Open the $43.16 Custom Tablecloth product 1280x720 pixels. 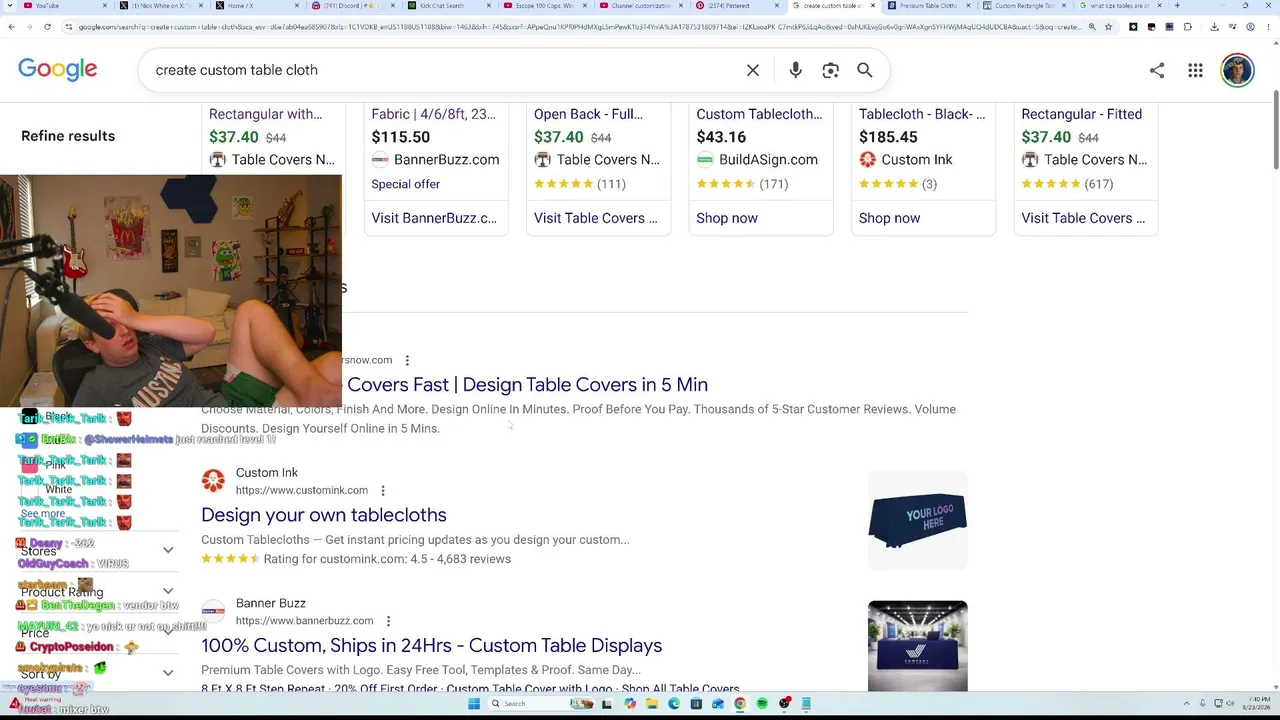[760, 137]
